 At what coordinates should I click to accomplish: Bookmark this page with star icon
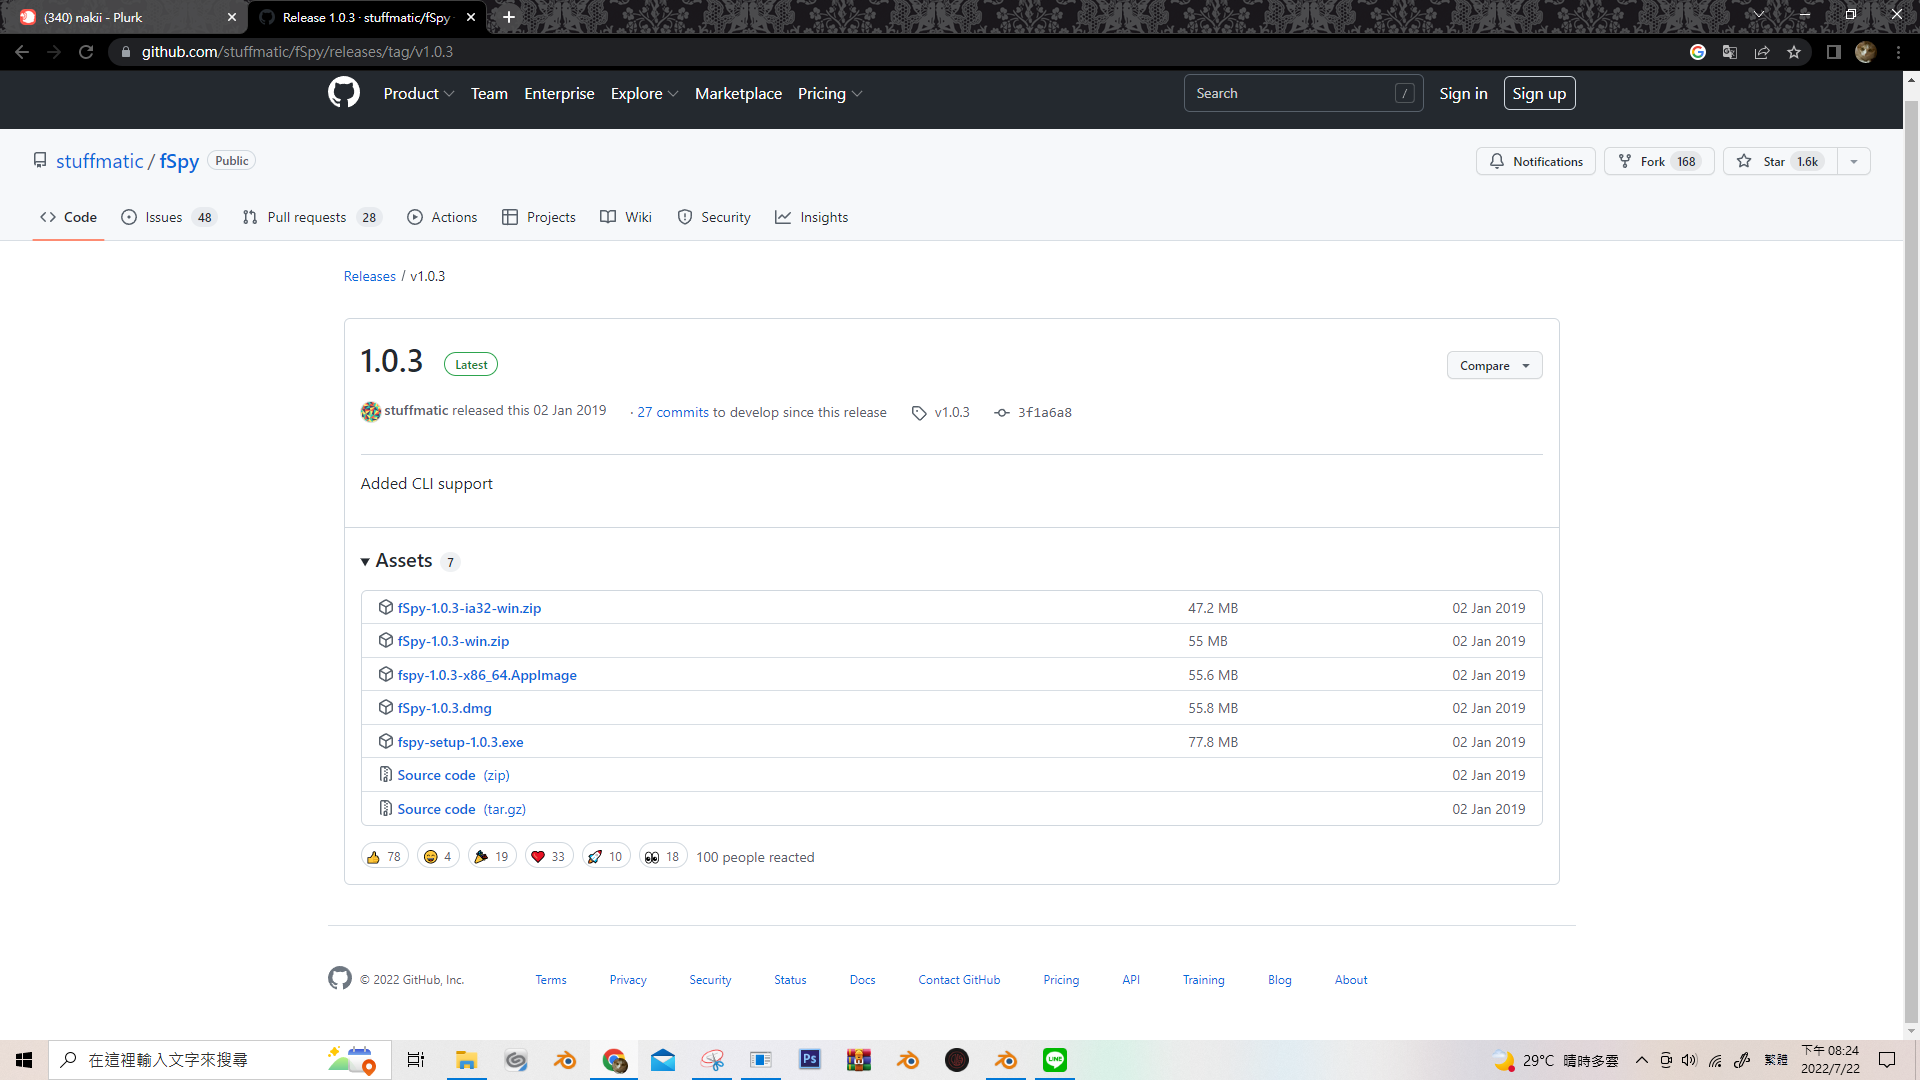pos(1794,52)
